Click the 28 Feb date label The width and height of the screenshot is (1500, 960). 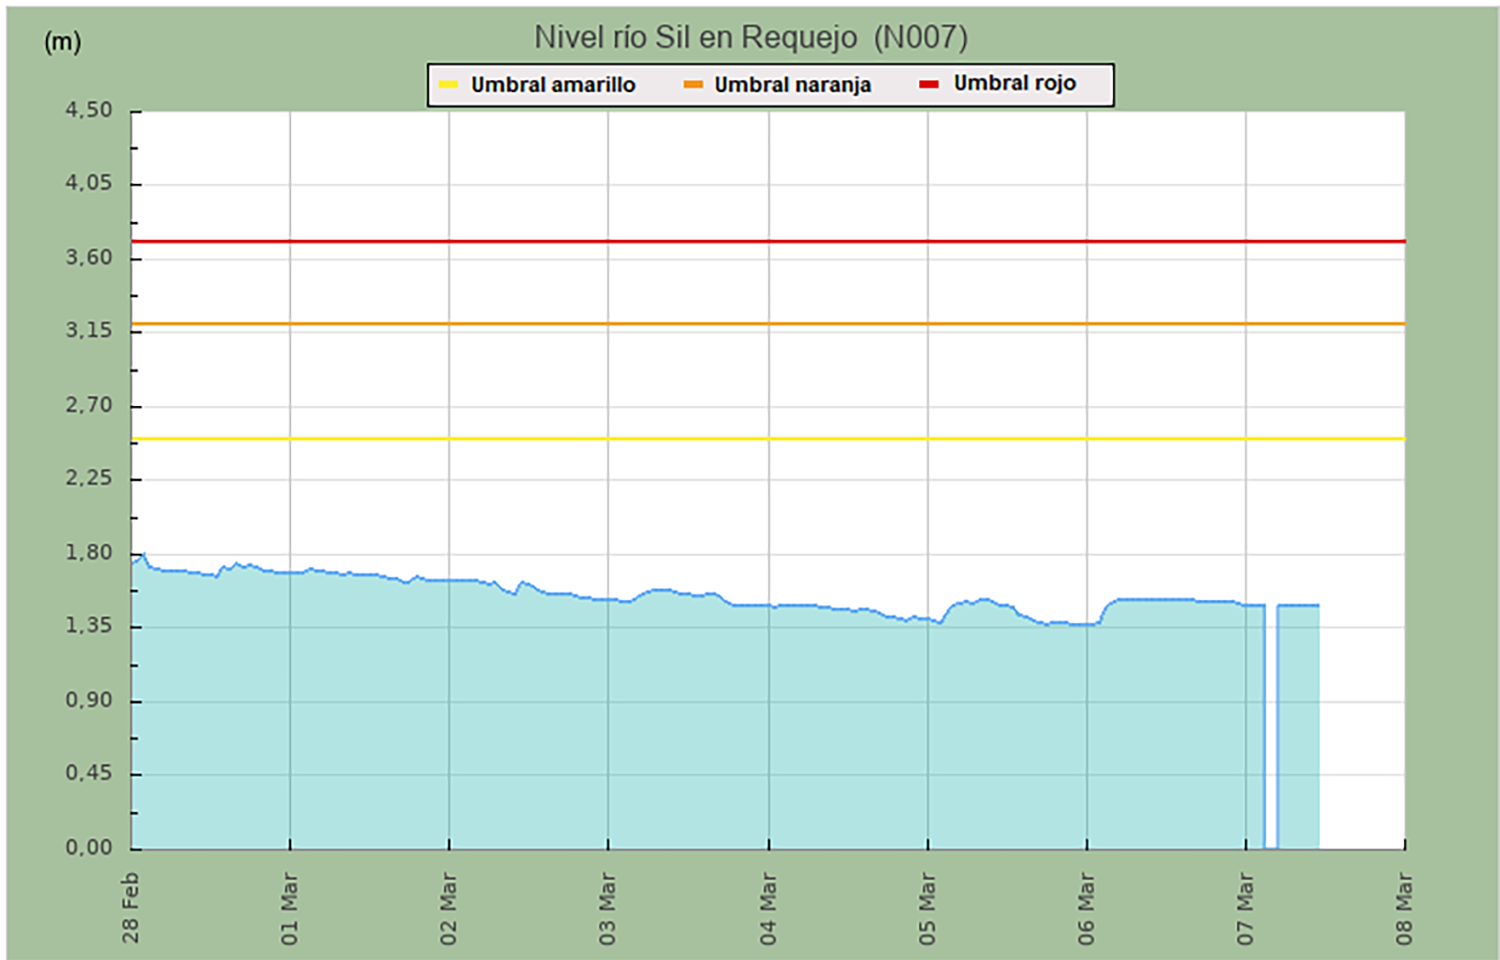tap(131, 907)
